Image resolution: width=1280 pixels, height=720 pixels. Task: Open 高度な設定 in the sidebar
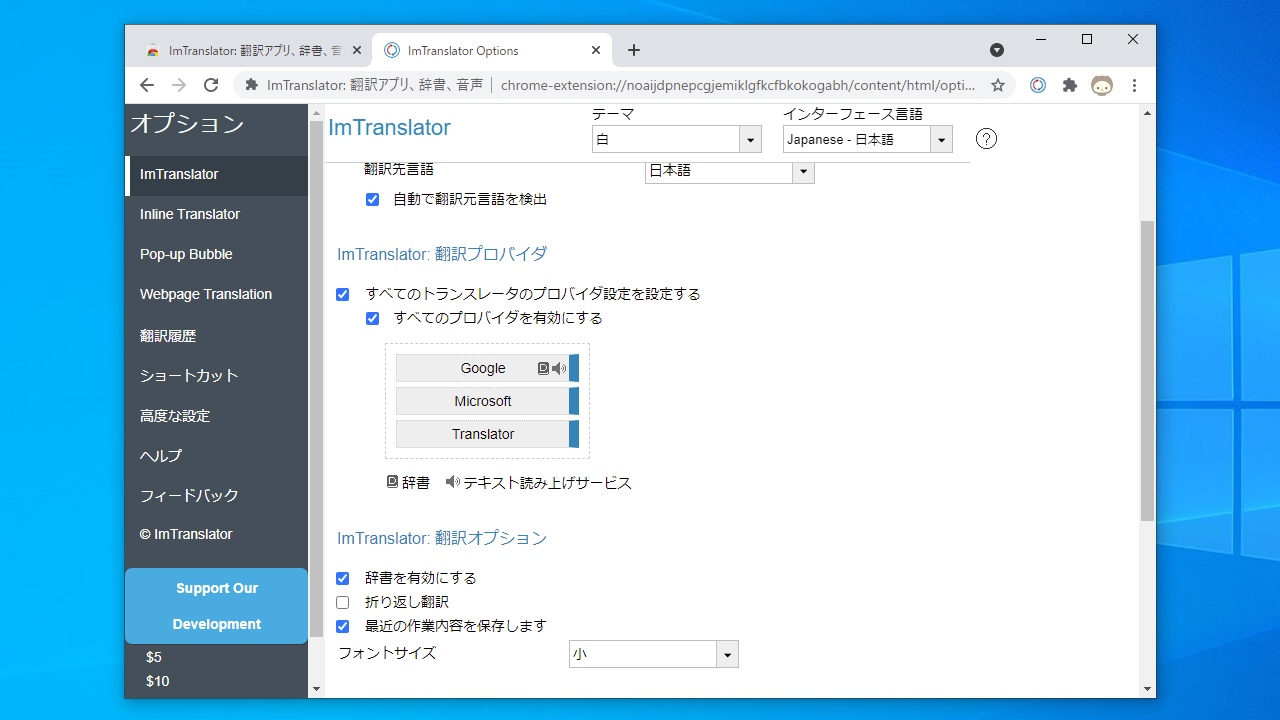217,416
